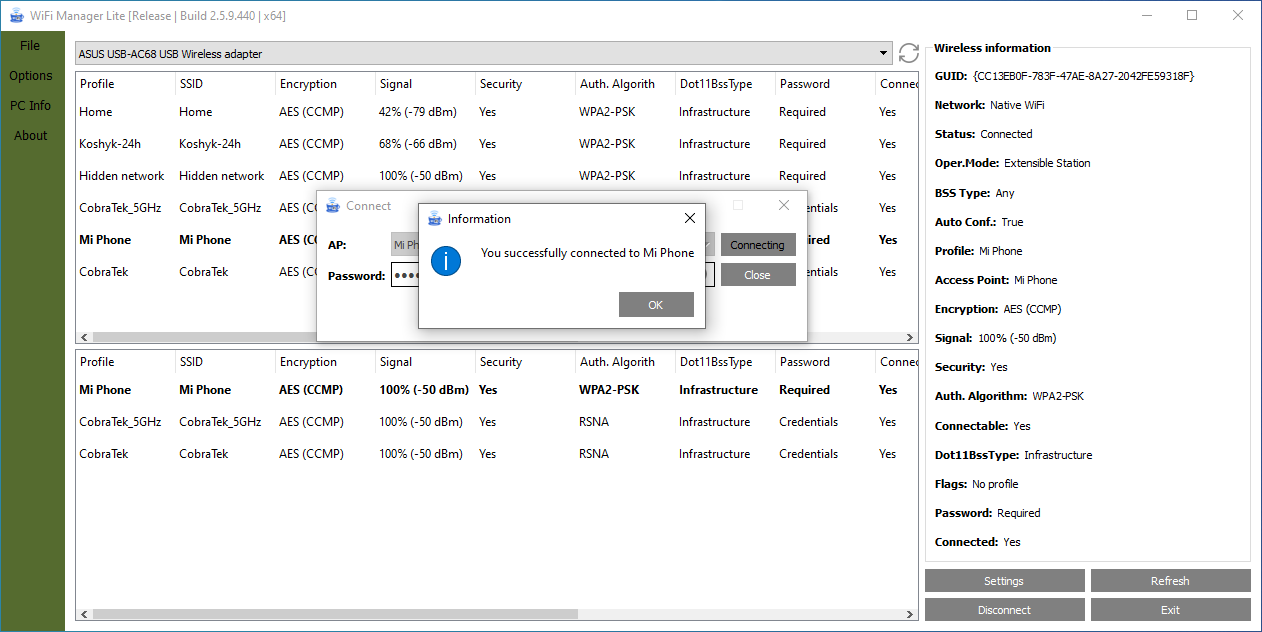Open the ASUS USB-AC68 adapter dropdown
This screenshot has width=1262, height=632.
coord(884,54)
